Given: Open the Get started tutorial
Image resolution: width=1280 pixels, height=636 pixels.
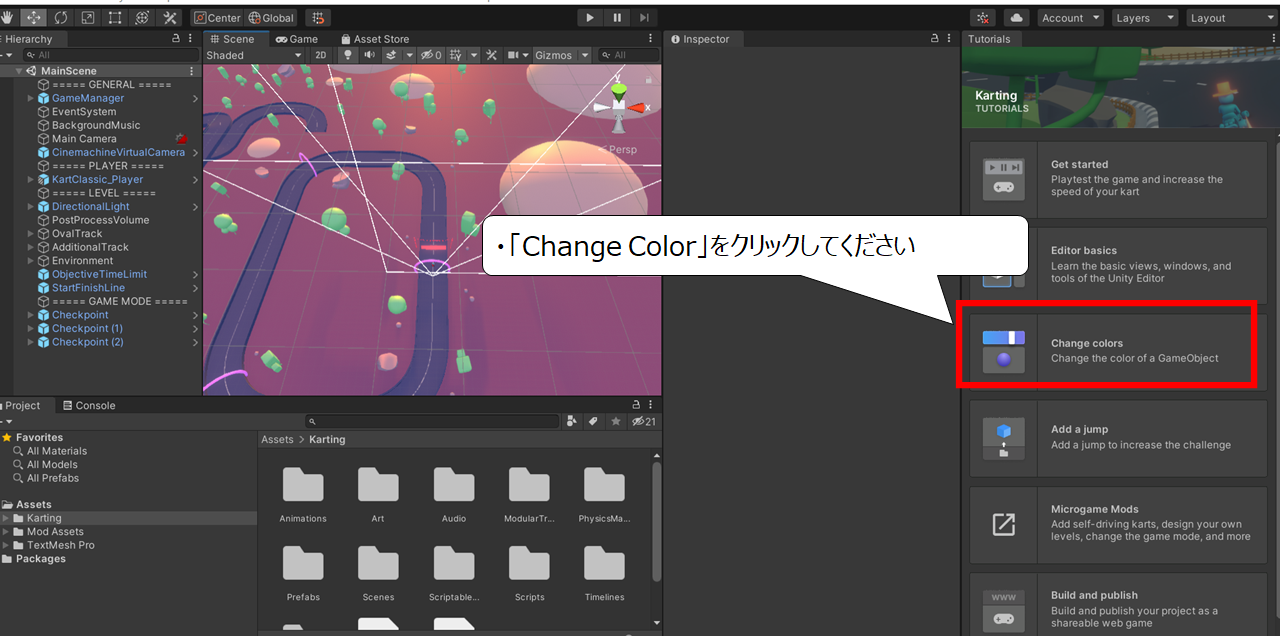Looking at the screenshot, I should pyautogui.click(x=1118, y=179).
